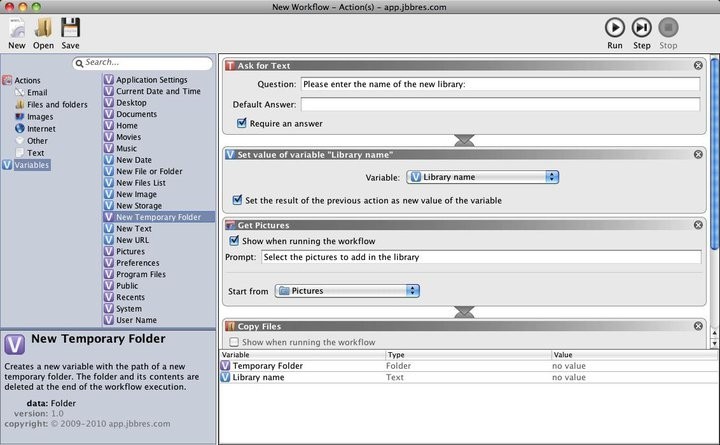
Task: Click the Question text field
Action: [x=499, y=85]
